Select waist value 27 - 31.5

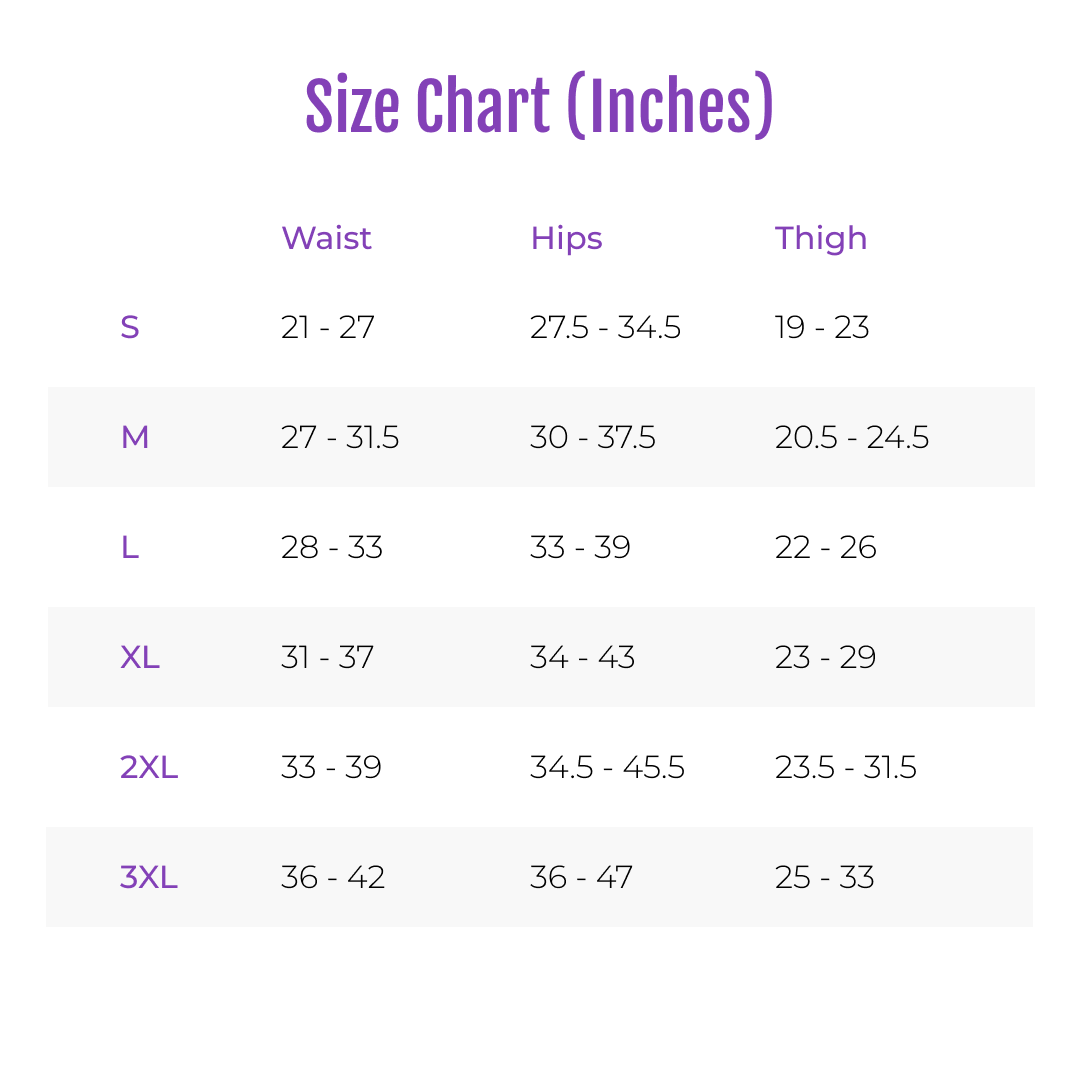pos(340,437)
